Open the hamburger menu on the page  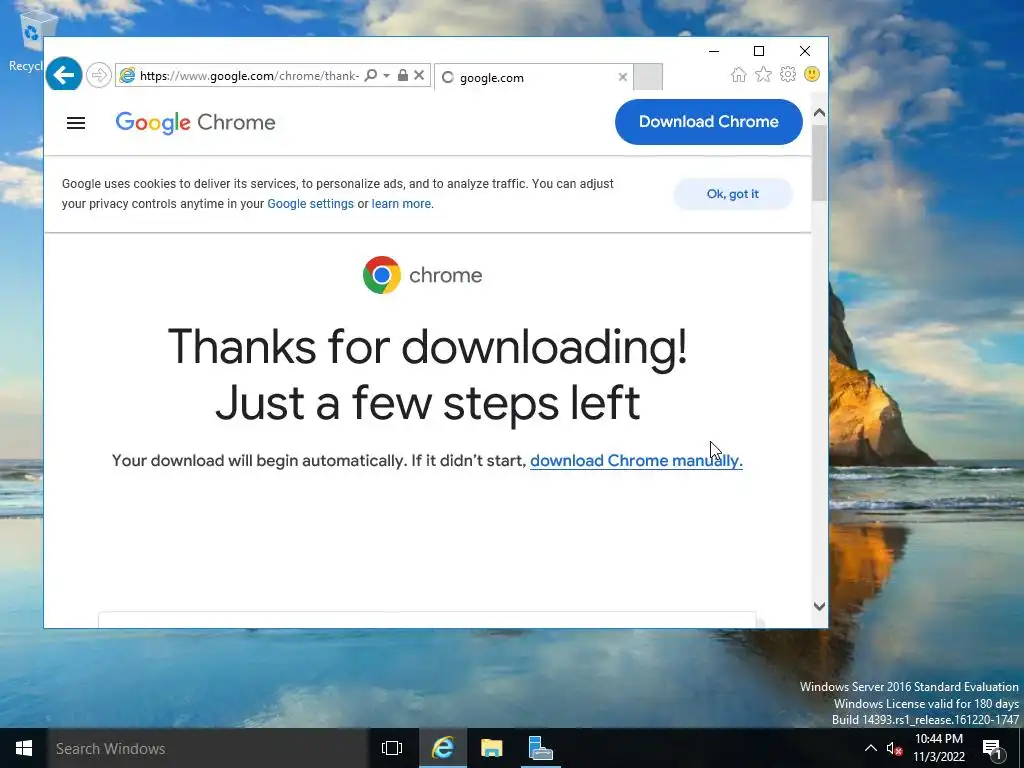pos(76,123)
